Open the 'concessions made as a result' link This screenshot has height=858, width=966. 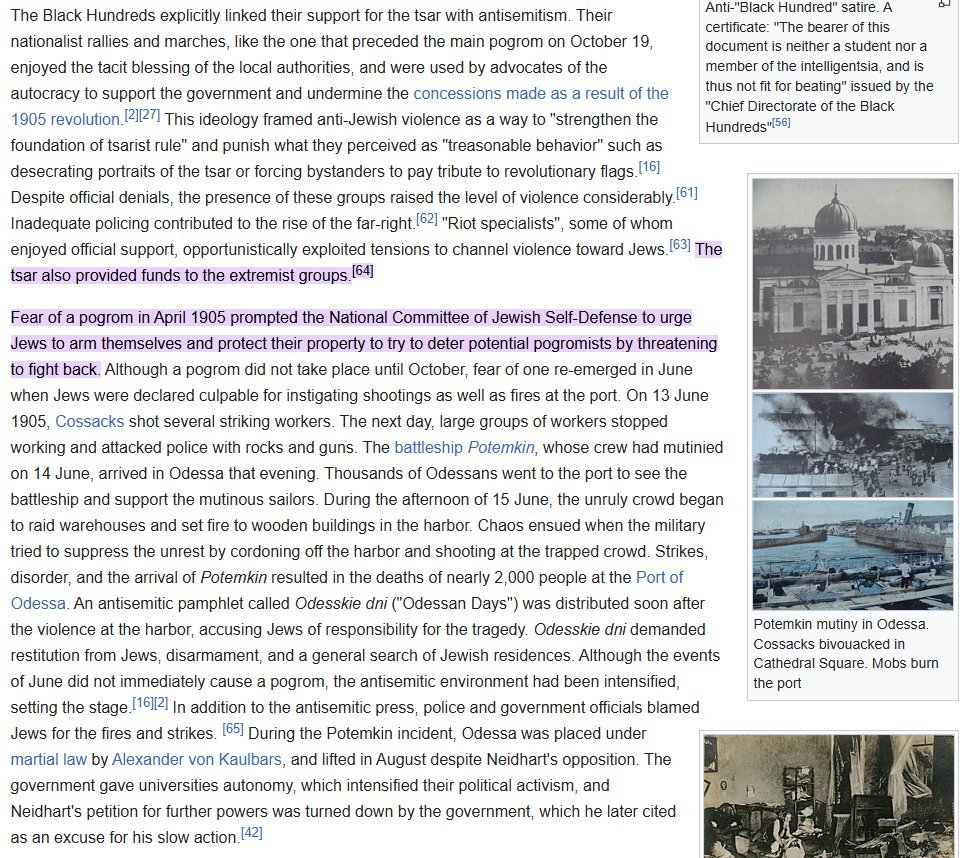(x=541, y=94)
